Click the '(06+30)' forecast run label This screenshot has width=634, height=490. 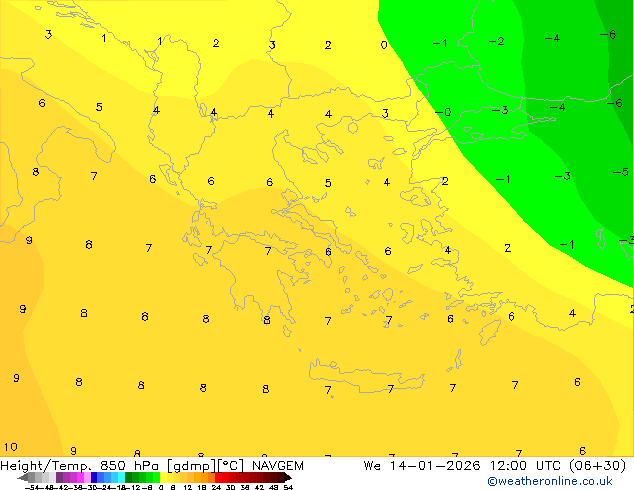(x=597, y=466)
